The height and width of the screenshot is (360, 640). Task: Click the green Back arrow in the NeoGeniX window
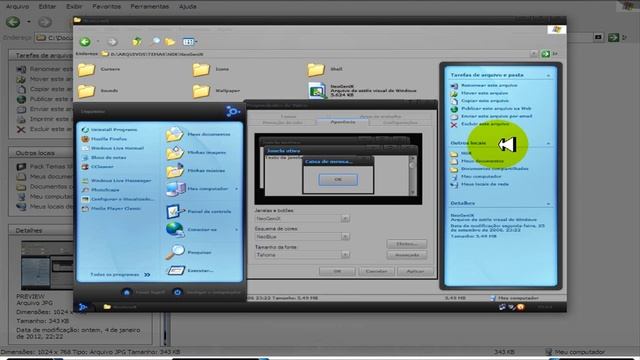[85, 42]
